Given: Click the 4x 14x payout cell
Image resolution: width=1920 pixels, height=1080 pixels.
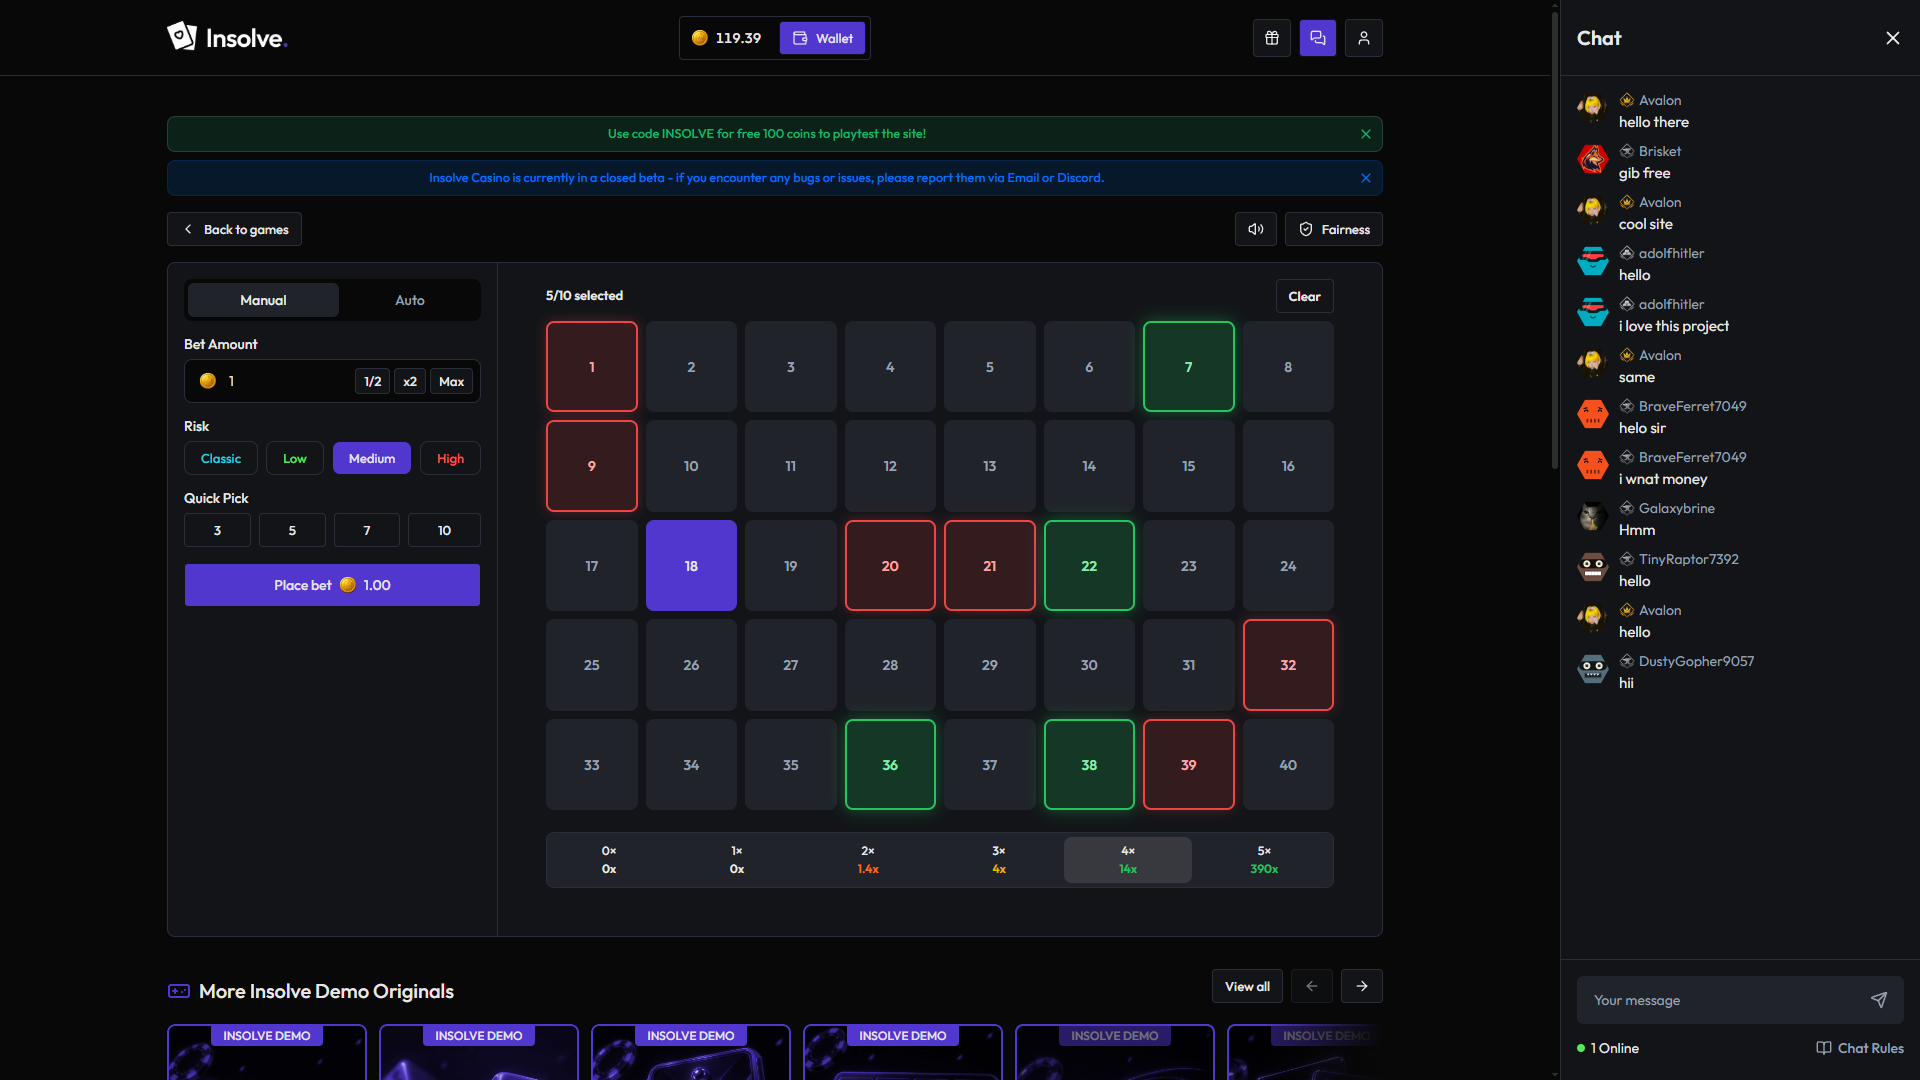Looking at the screenshot, I should [x=1128, y=860].
